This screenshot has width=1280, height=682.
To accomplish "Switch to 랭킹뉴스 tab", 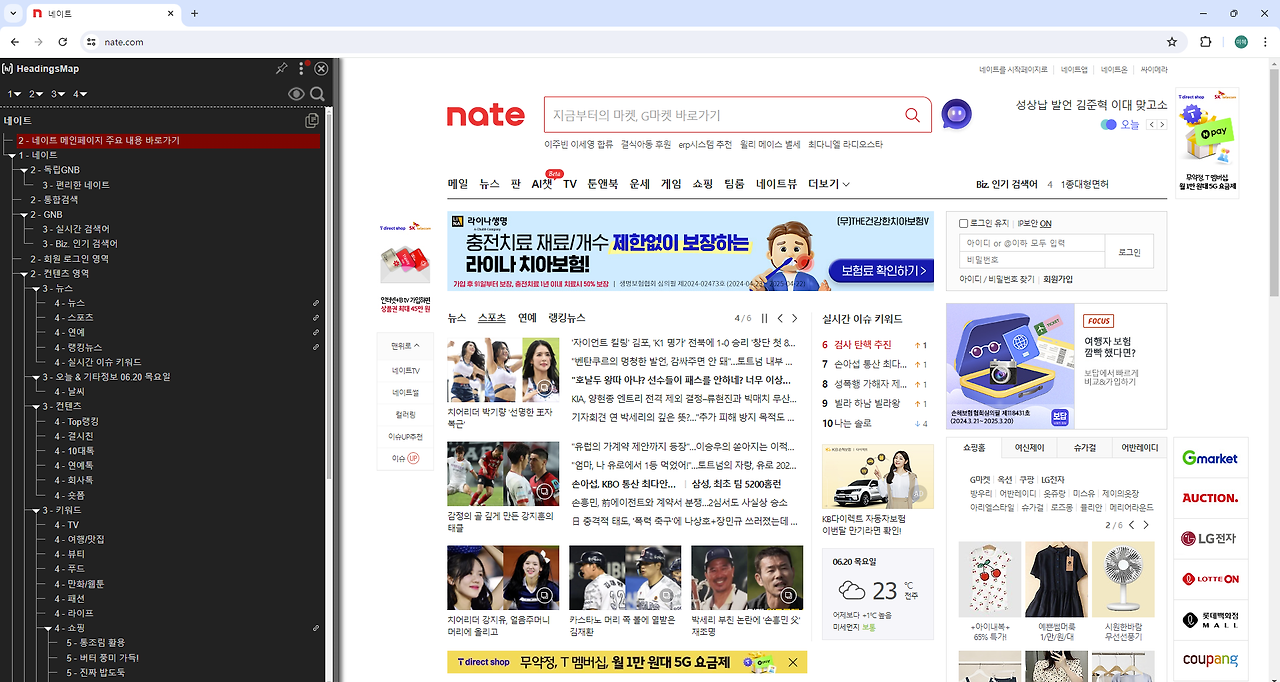I will [x=567, y=318].
